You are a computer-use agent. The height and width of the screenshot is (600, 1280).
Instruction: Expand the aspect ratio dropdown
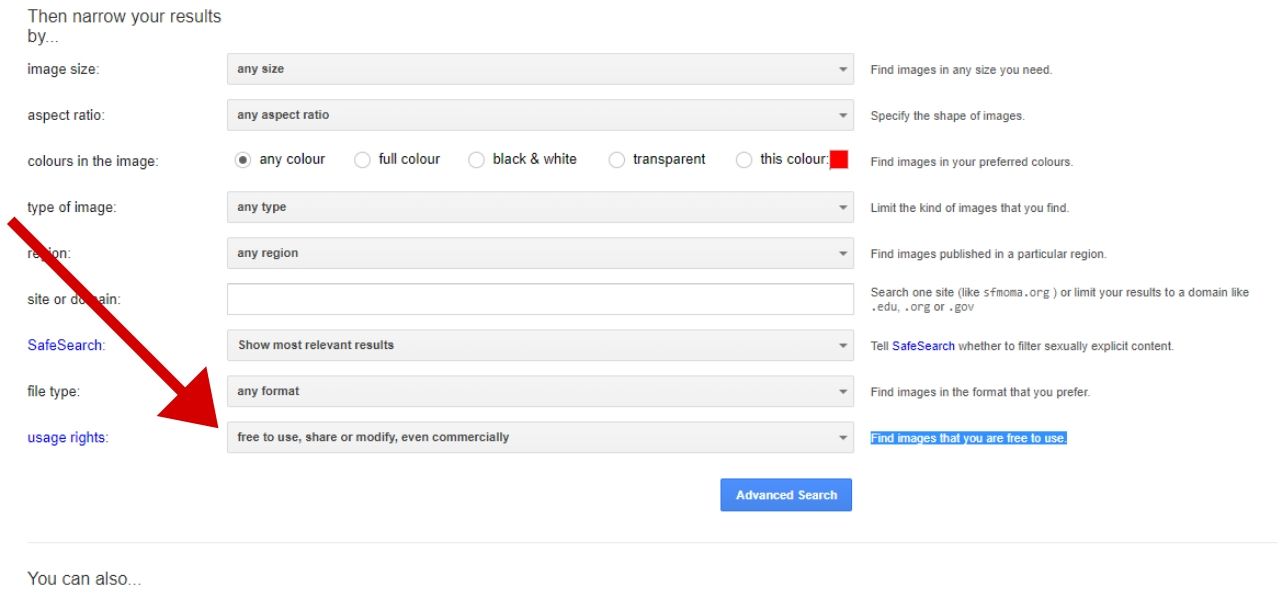pyautogui.click(x=540, y=115)
